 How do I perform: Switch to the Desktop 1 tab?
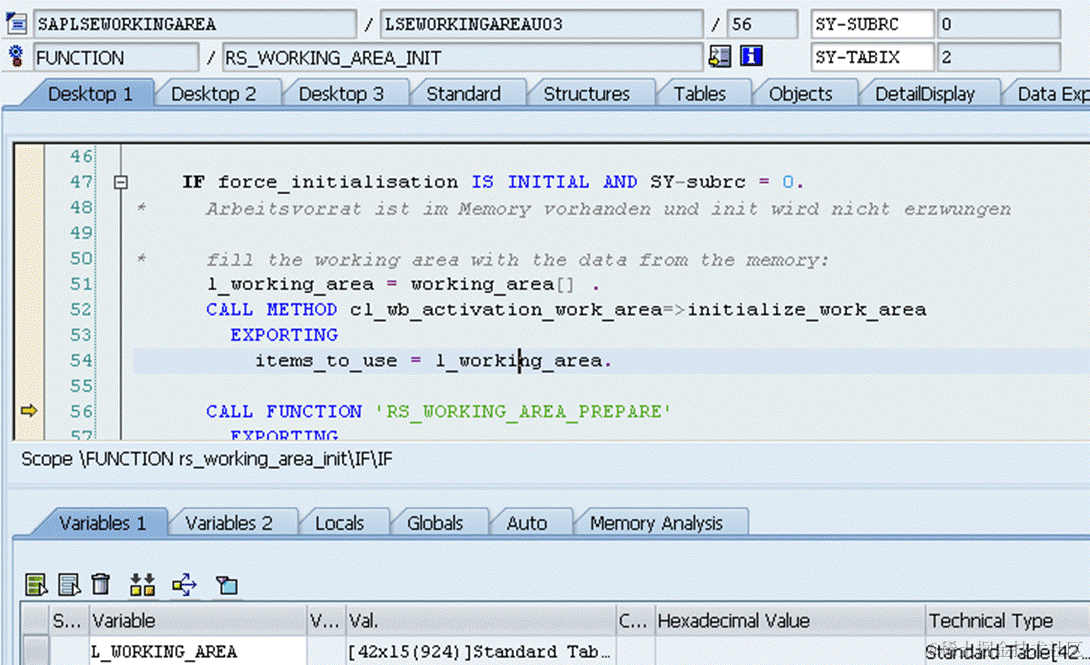pos(90,94)
